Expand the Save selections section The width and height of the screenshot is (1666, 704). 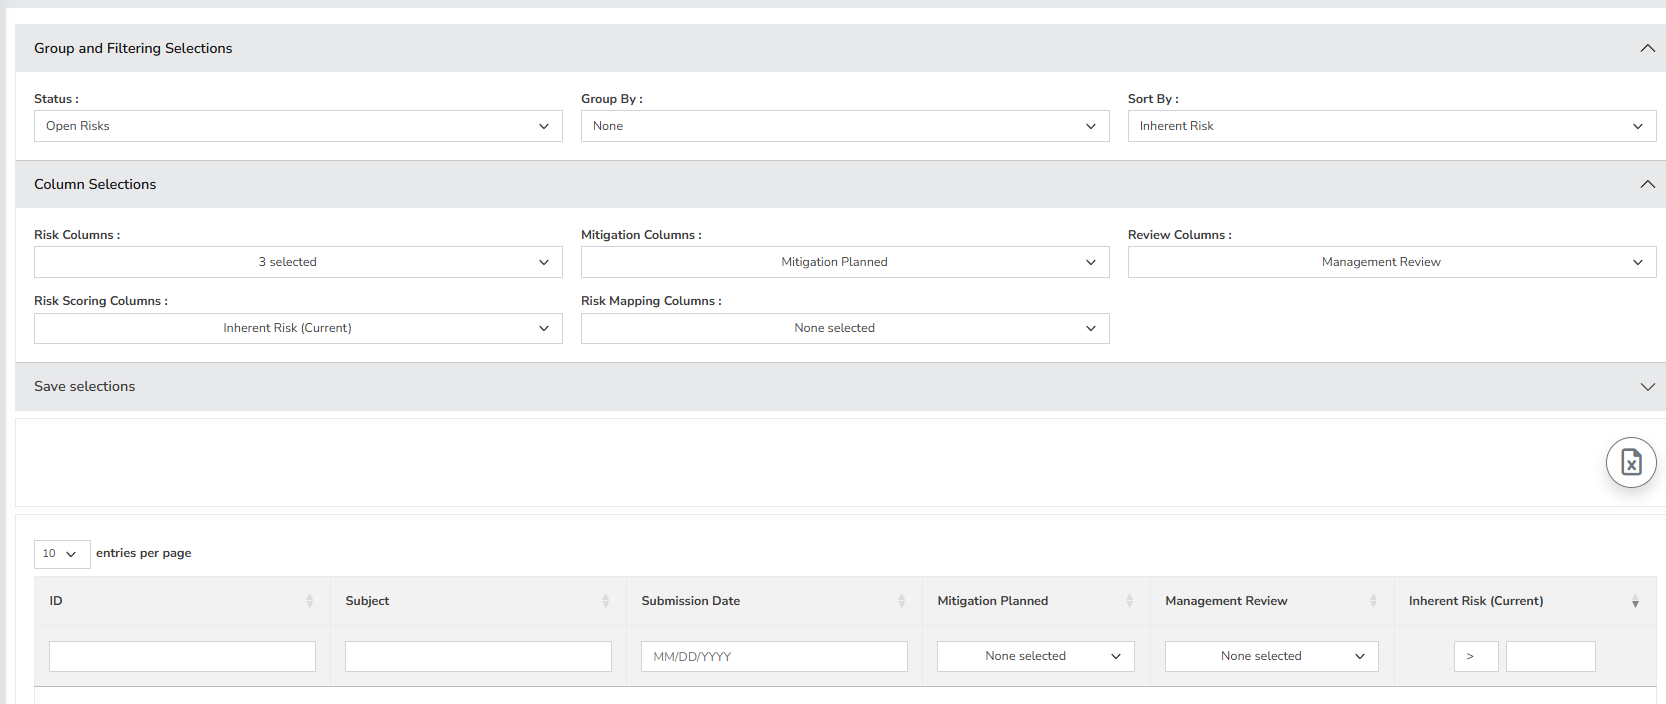click(1647, 387)
